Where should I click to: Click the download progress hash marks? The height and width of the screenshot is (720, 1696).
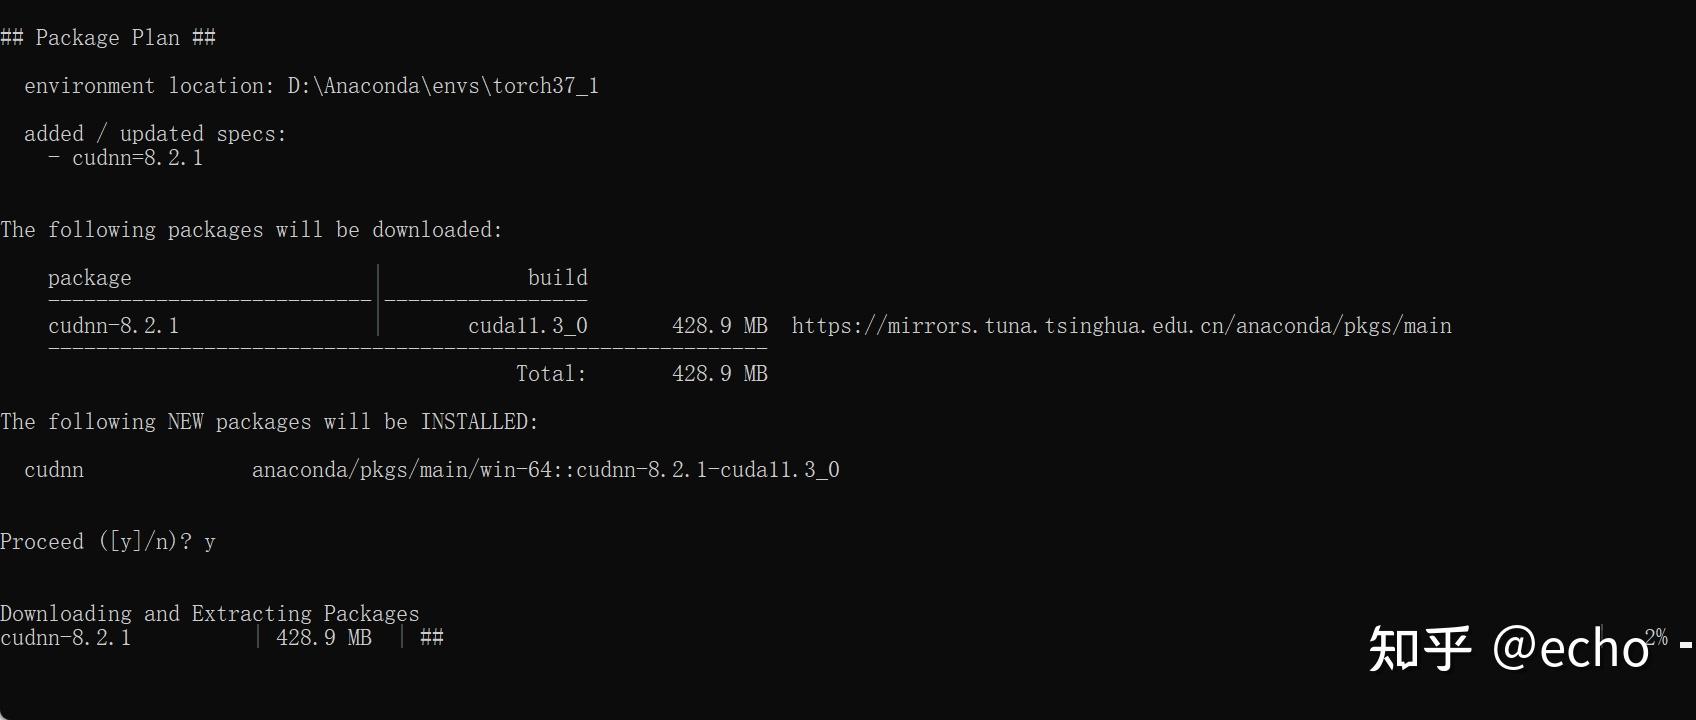click(x=432, y=638)
